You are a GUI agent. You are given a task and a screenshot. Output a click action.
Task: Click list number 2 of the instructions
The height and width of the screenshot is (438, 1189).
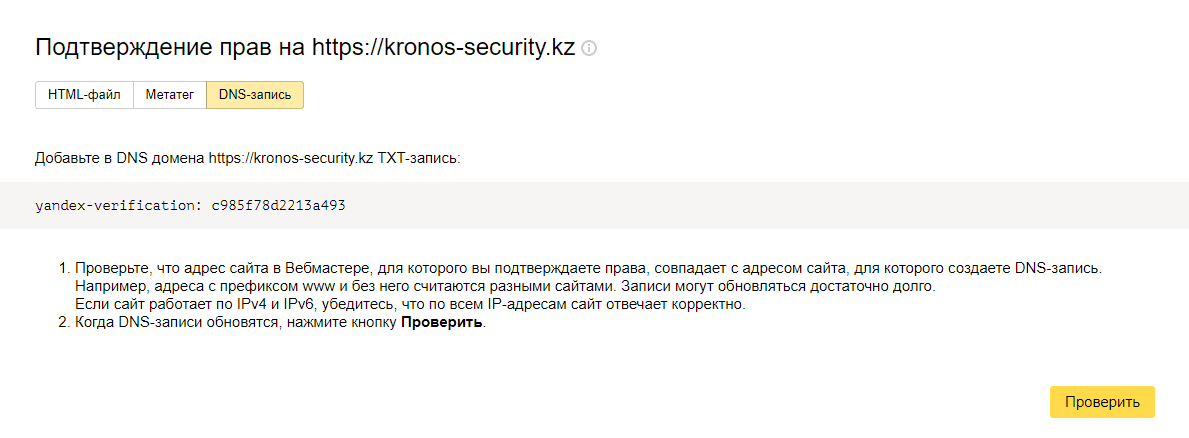(x=64, y=323)
